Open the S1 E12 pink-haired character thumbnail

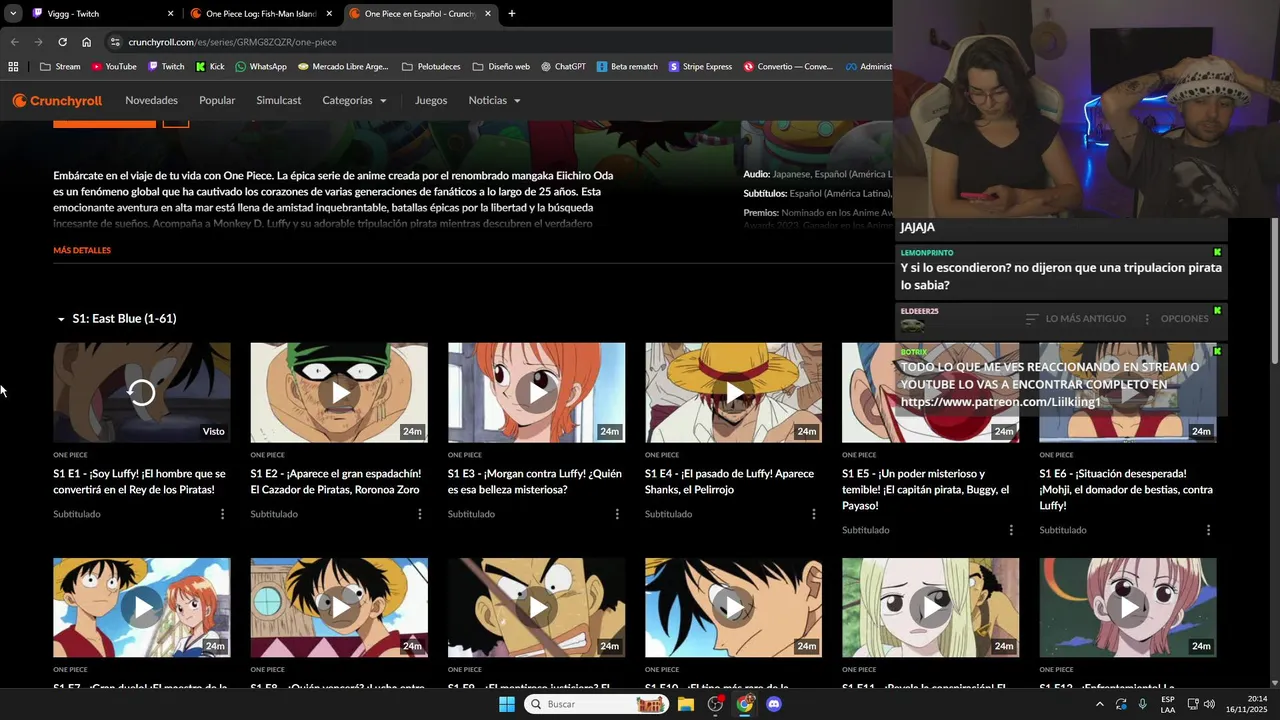click(x=1128, y=607)
